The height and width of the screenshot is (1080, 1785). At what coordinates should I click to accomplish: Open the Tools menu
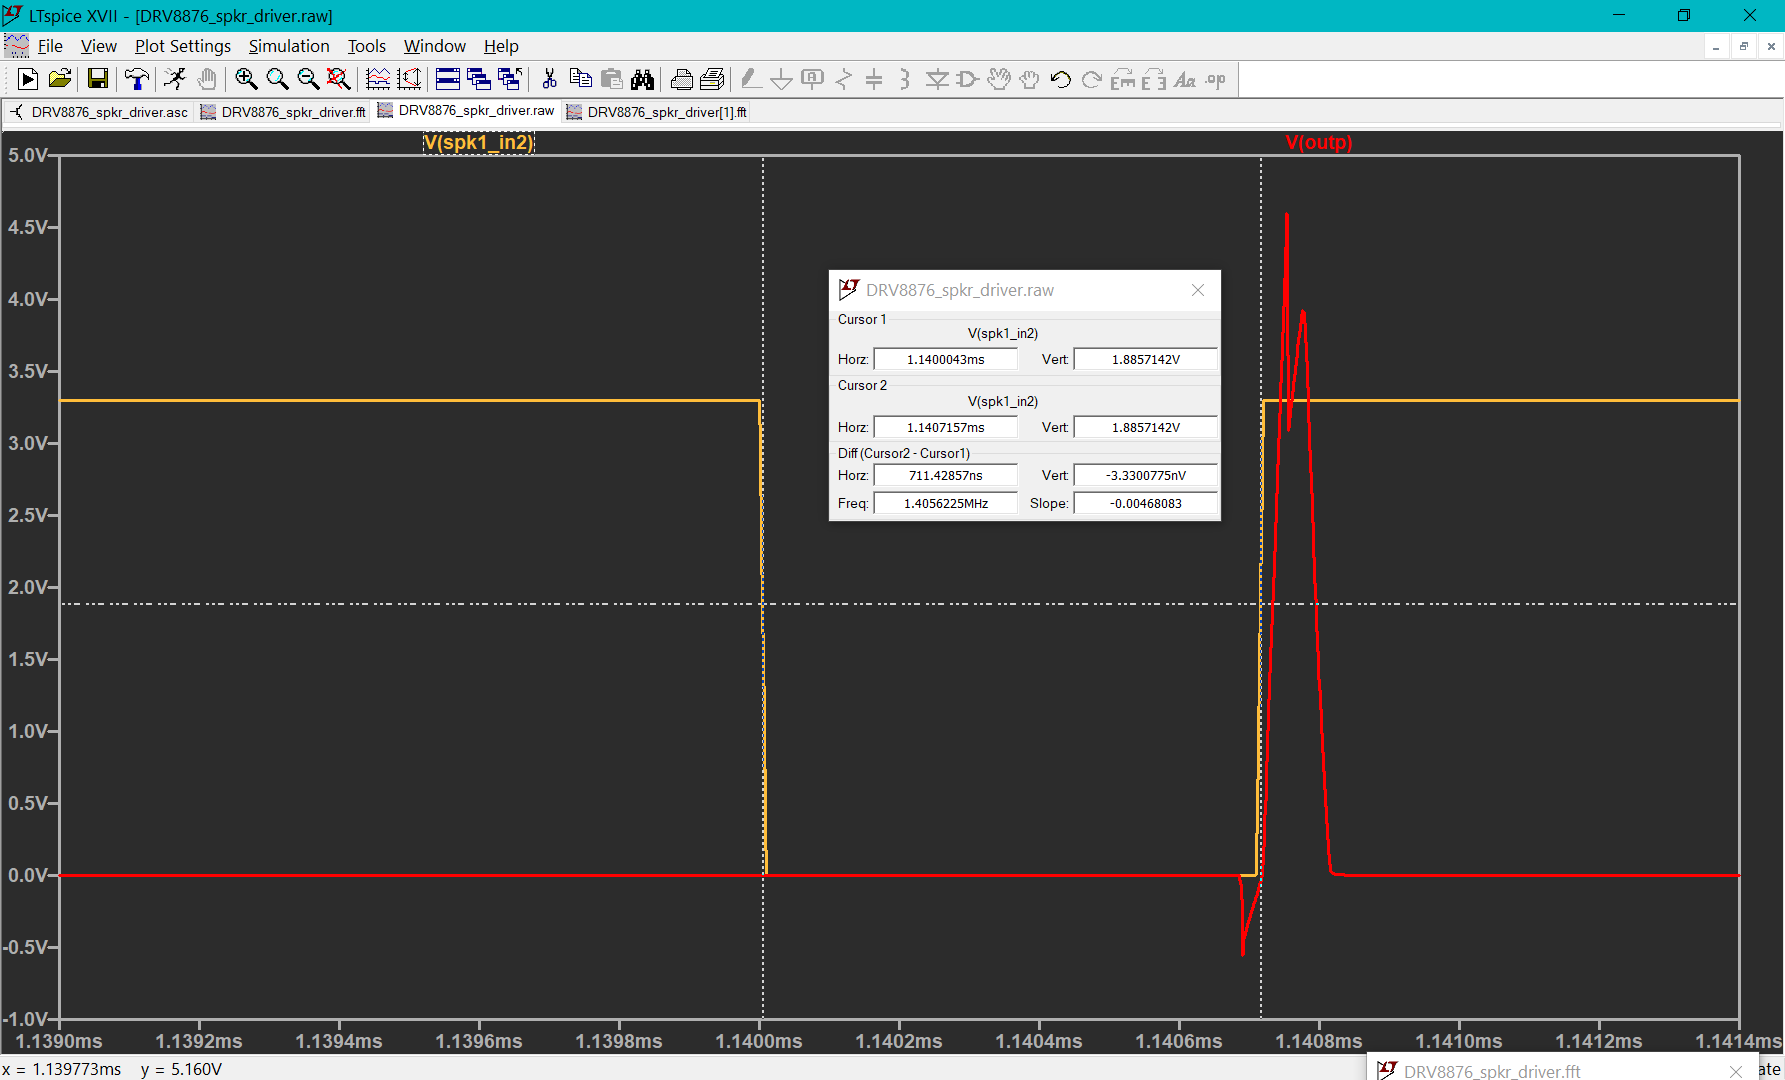click(366, 46)
